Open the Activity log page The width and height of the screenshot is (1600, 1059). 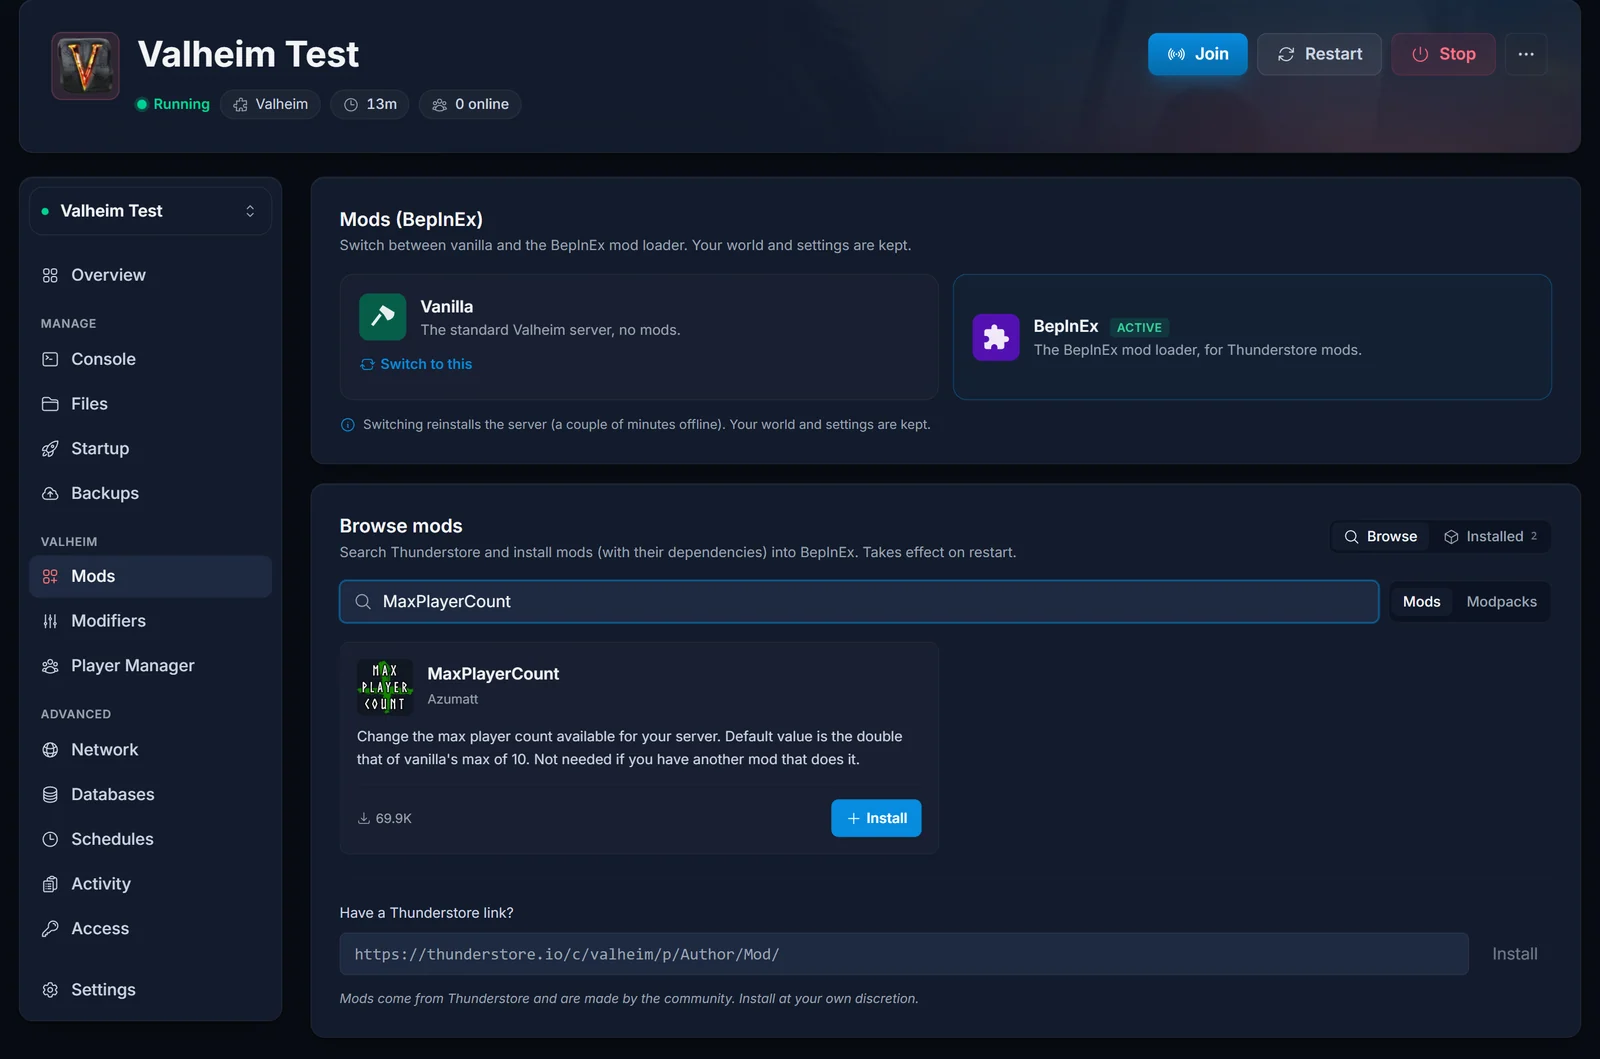[x=150, y=884]
